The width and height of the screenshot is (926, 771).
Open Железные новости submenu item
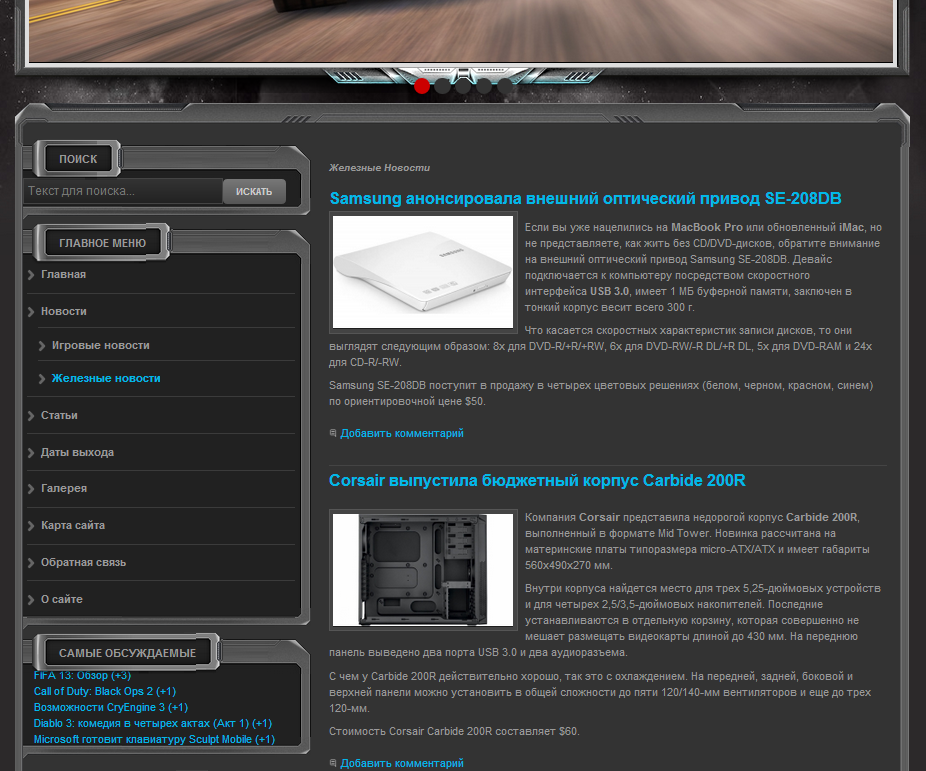coord(106,378)
